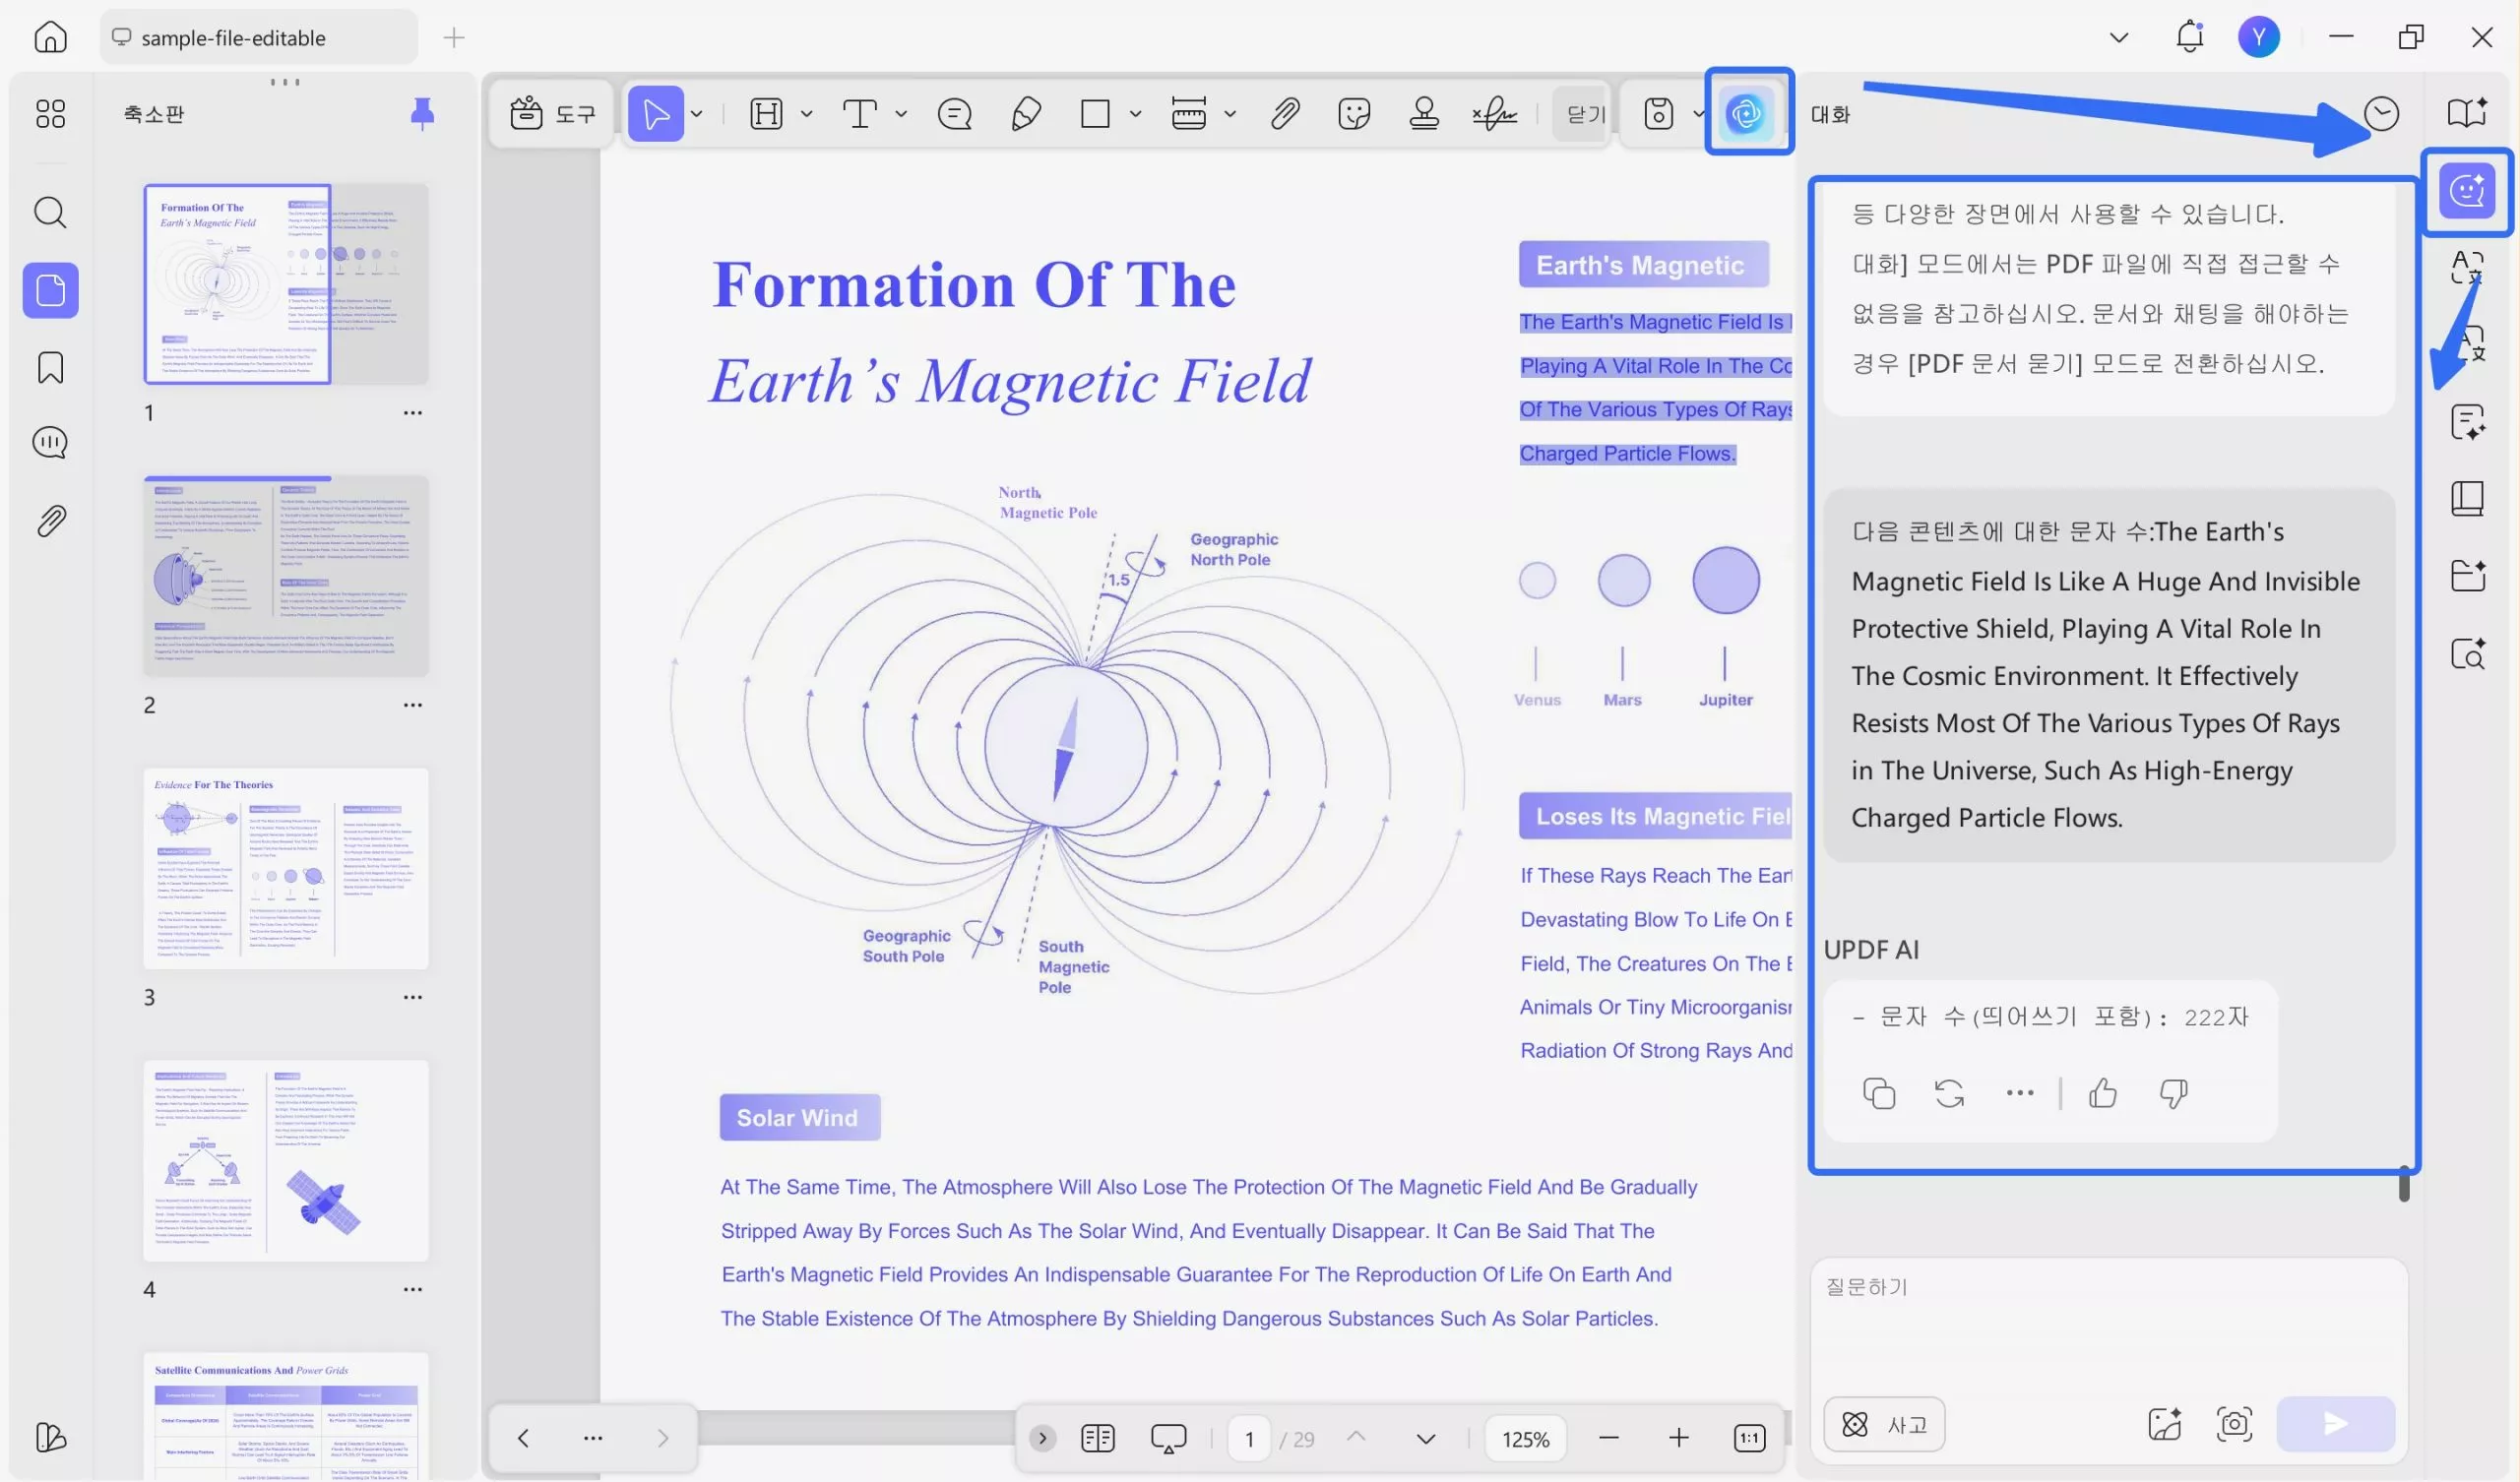Start slideshow presentation mode
The height and width of the screenshot is (1482, 2520).
tap(1168, 1438)
